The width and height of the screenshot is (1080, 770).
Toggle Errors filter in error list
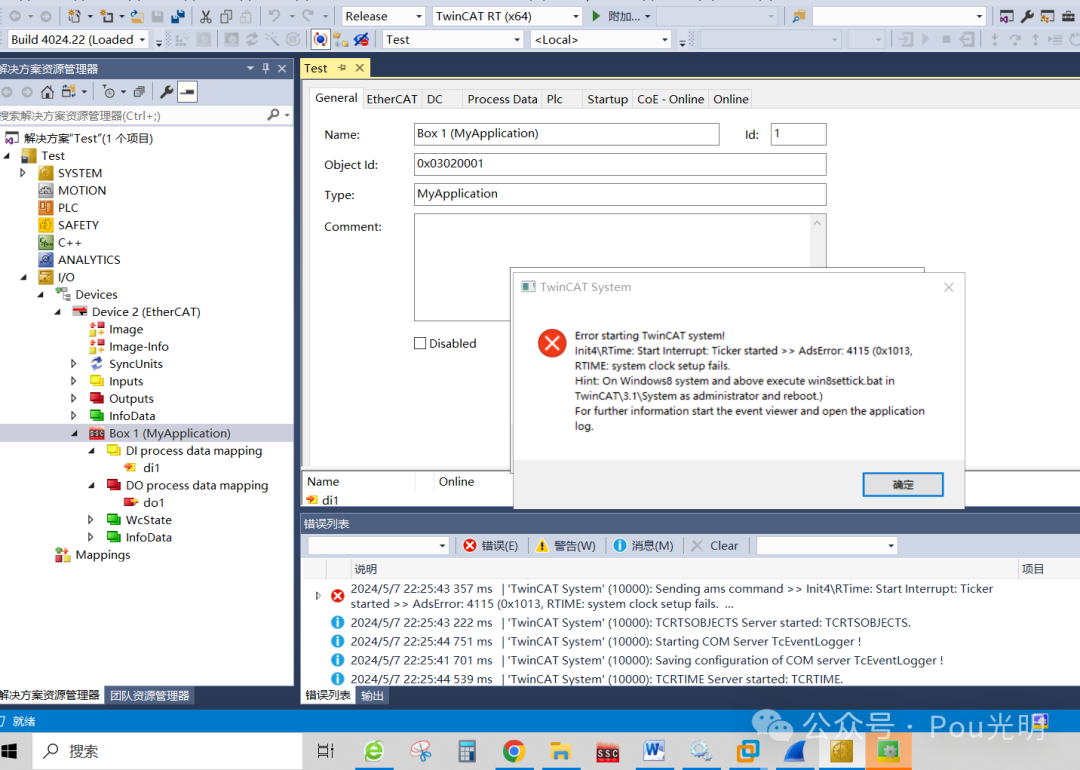coord(490,545)
